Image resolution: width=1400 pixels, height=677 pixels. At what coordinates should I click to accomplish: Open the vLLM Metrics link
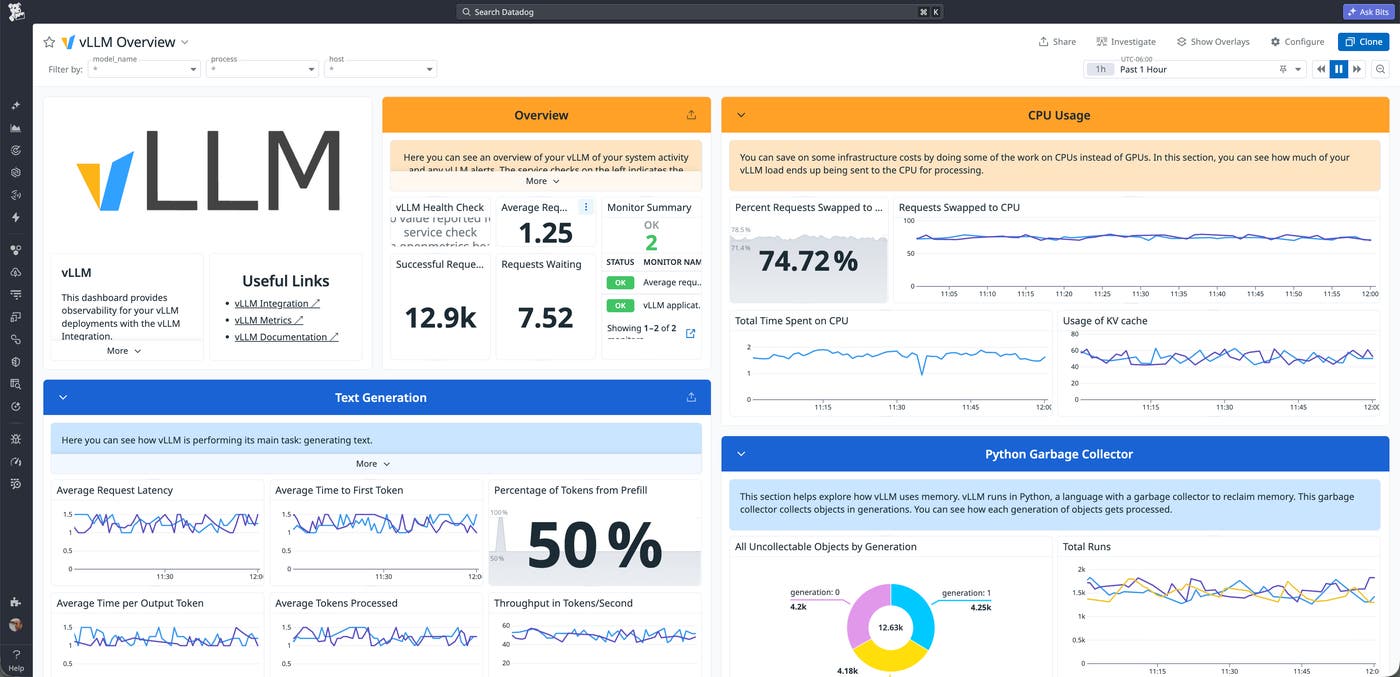click(269, 320)
